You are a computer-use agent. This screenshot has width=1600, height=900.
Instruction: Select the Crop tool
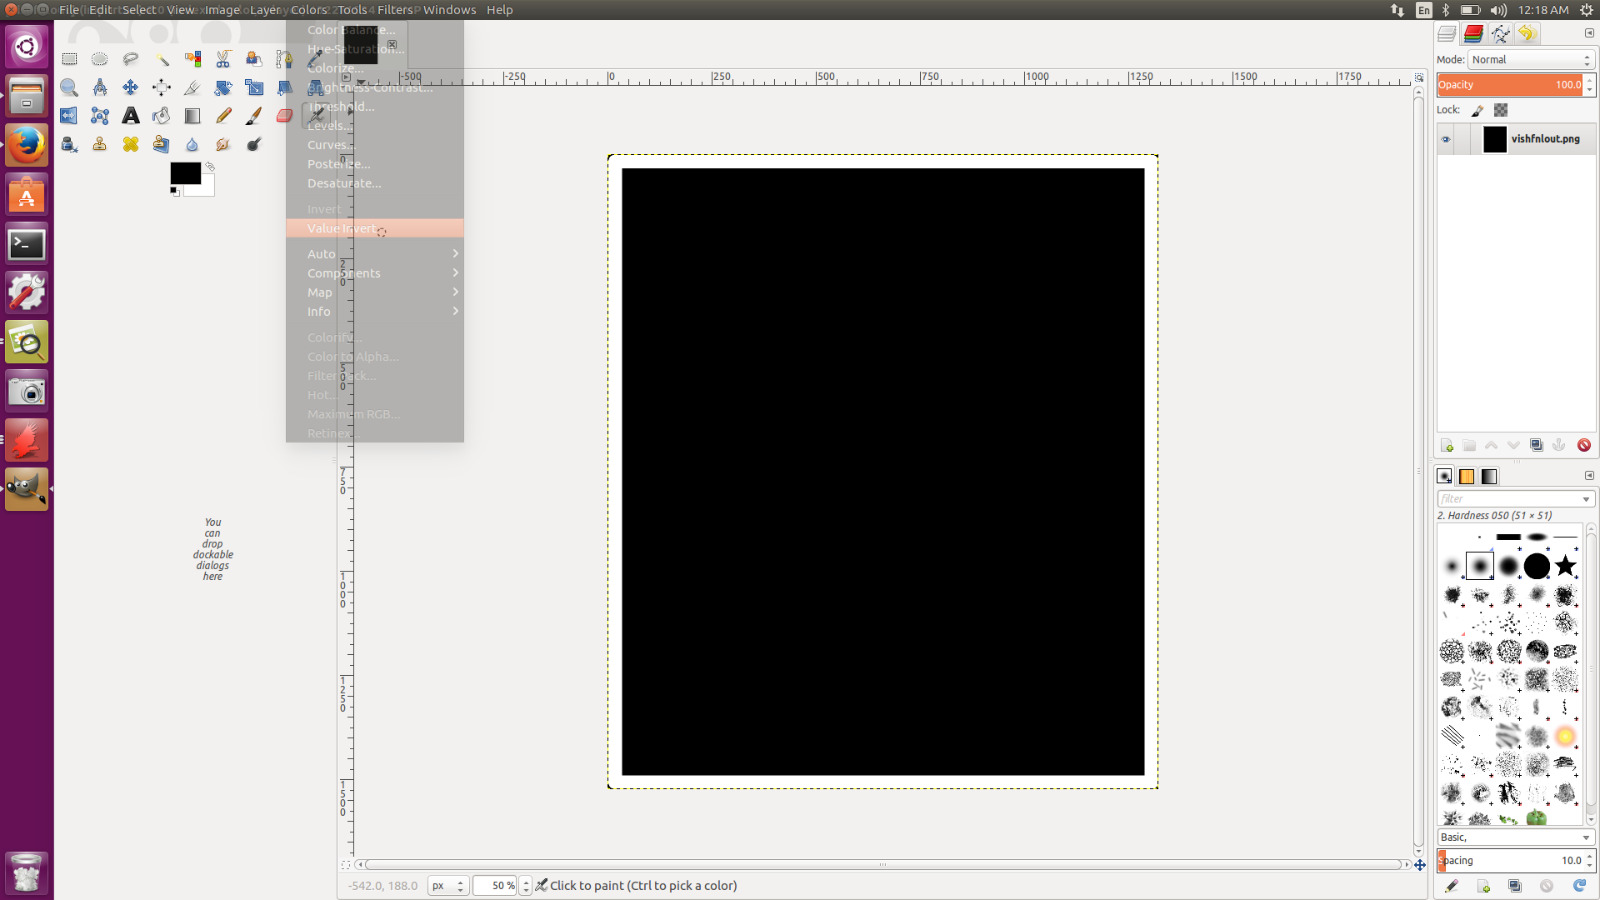(193, 88)
